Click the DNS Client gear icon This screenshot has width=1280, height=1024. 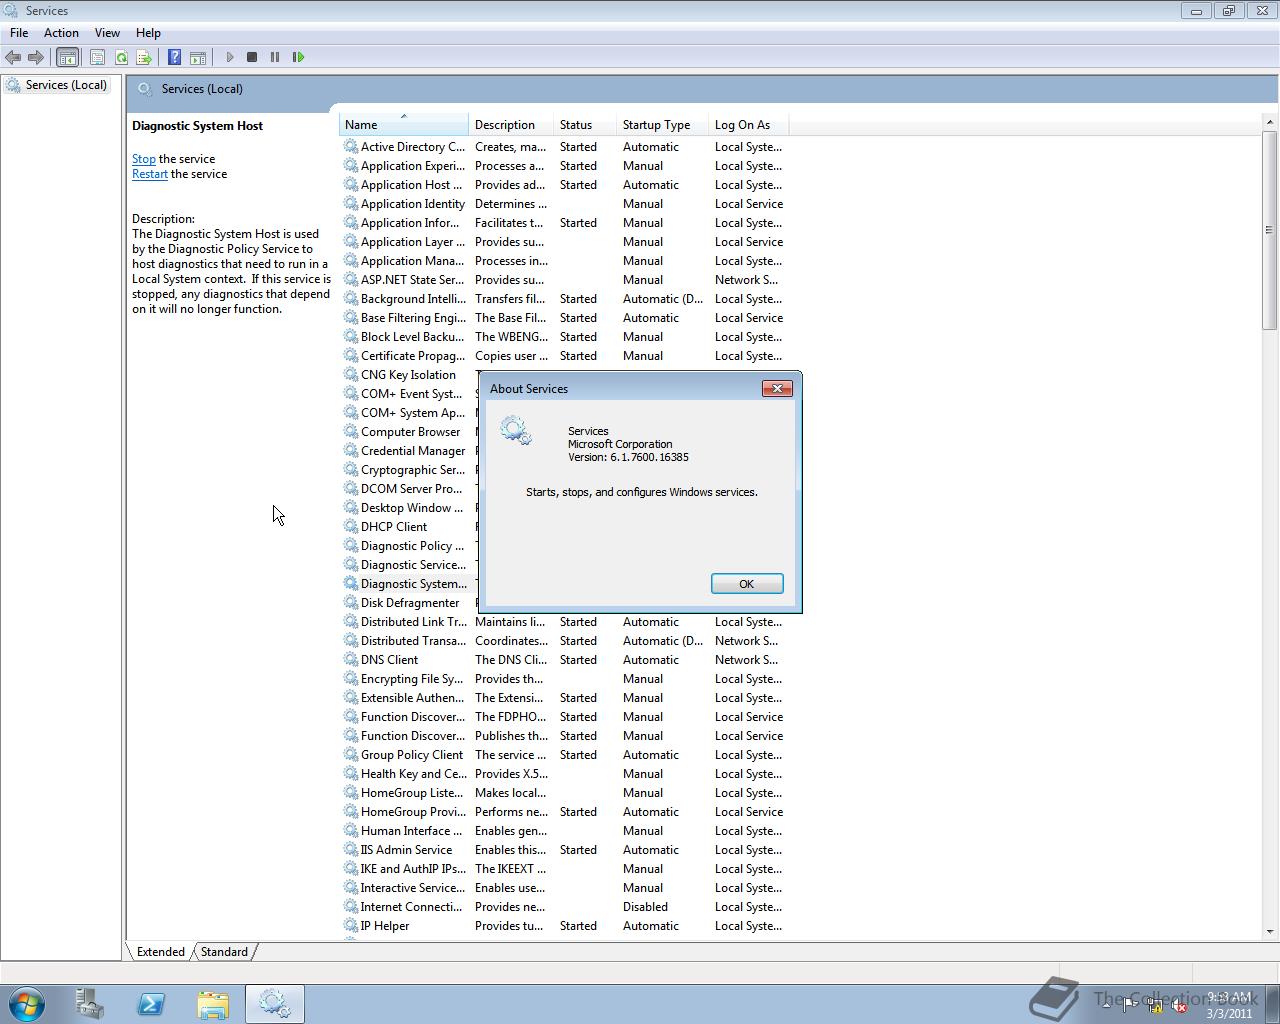point(351,660)
